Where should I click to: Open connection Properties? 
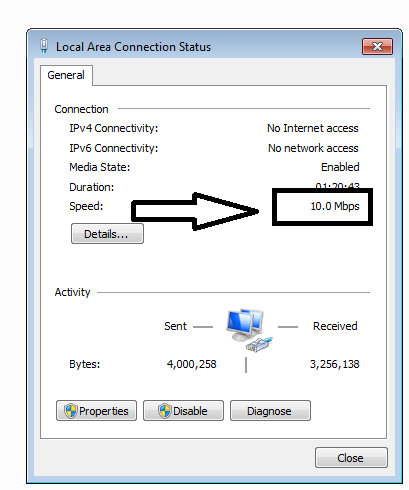coord(96,411)
